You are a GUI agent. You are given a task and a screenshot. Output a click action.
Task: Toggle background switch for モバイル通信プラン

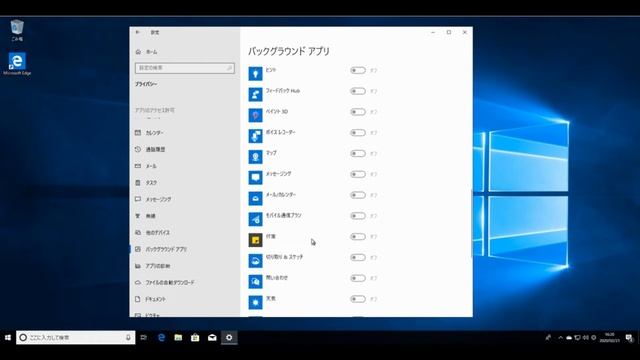click(358, 216)
